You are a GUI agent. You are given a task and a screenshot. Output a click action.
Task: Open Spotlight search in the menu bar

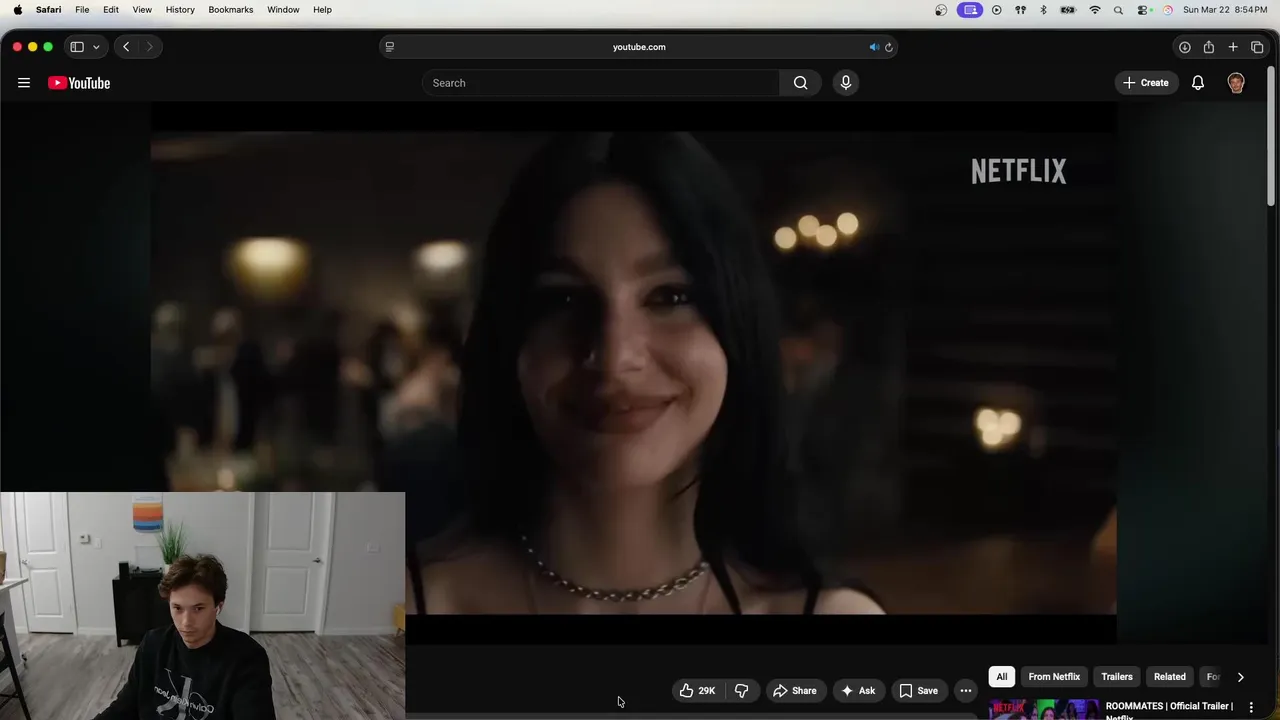[1119, 10]
